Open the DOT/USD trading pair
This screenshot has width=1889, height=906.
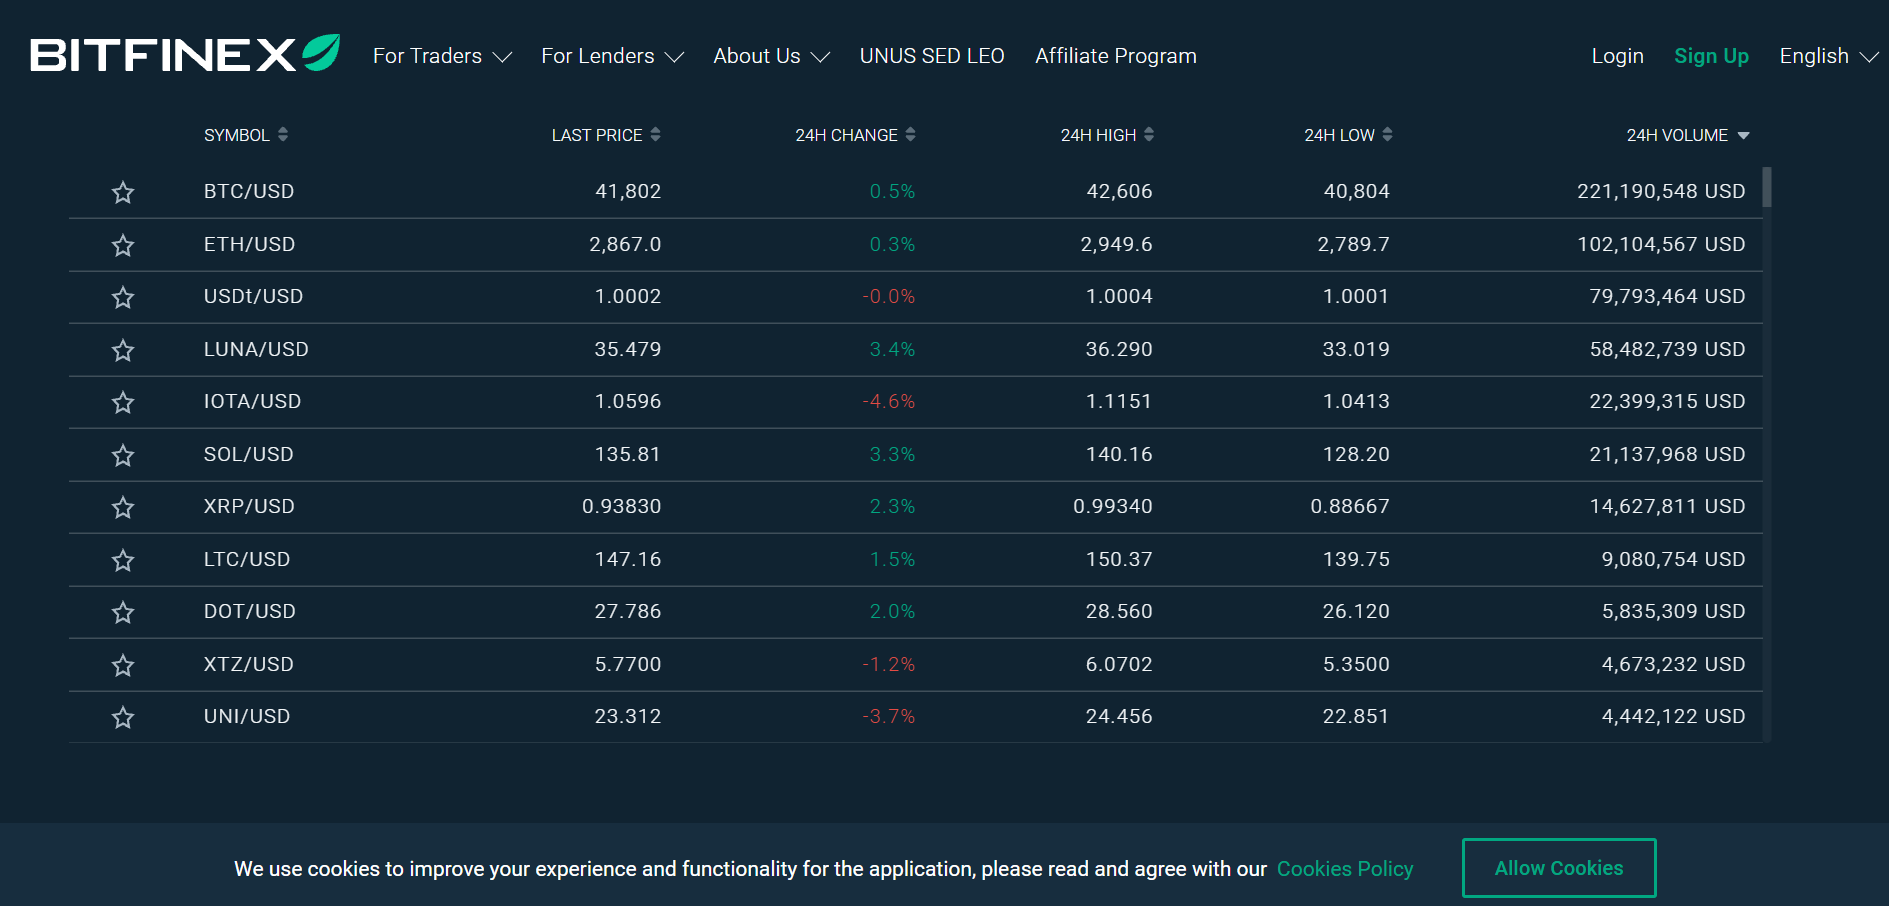[x=250, y=611]
